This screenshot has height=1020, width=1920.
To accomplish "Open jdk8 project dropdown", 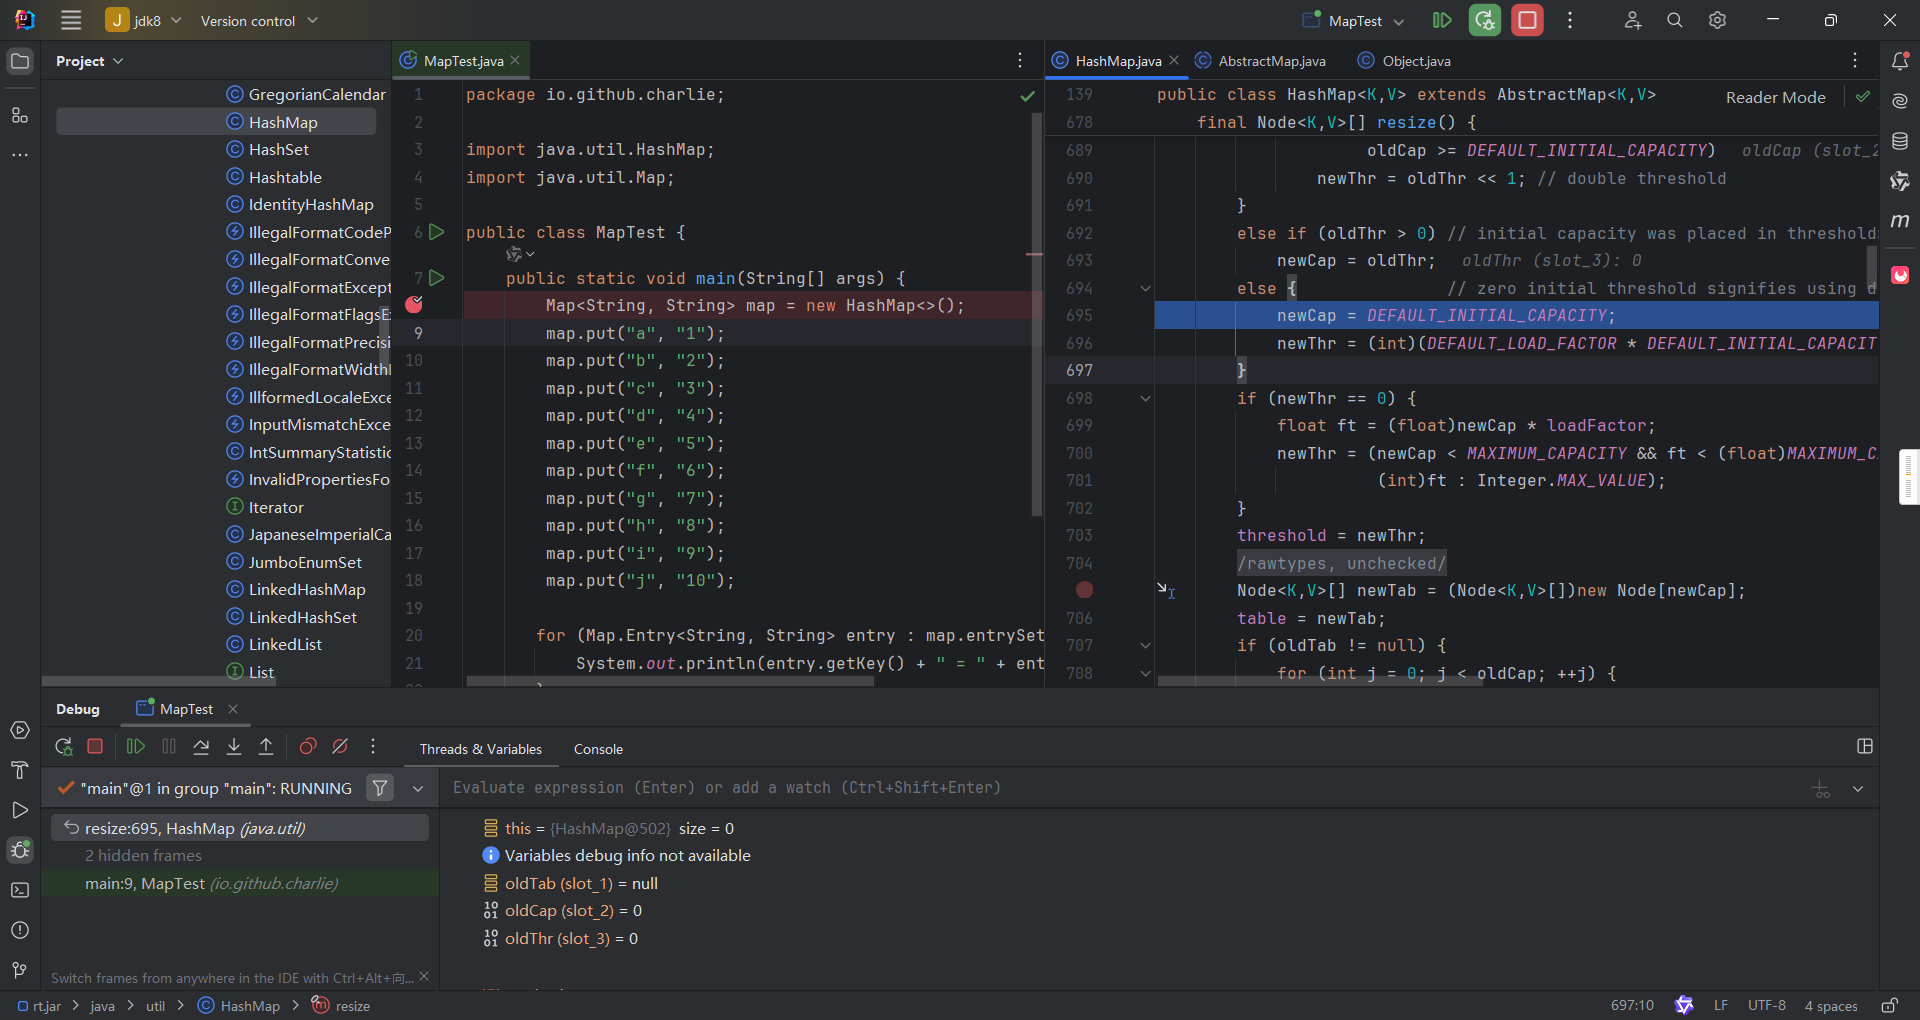I will click(145, 20).
